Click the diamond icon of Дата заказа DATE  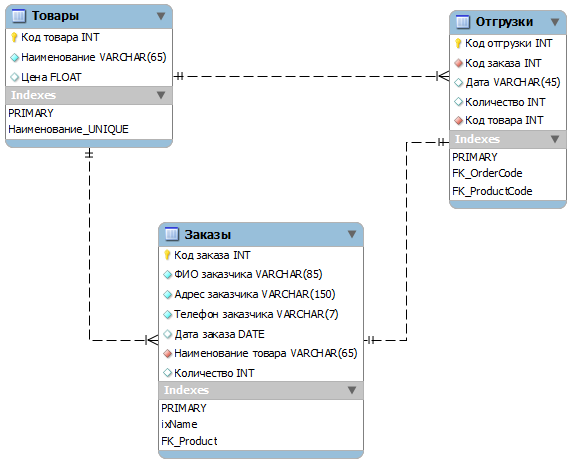[x=167, y=334]
